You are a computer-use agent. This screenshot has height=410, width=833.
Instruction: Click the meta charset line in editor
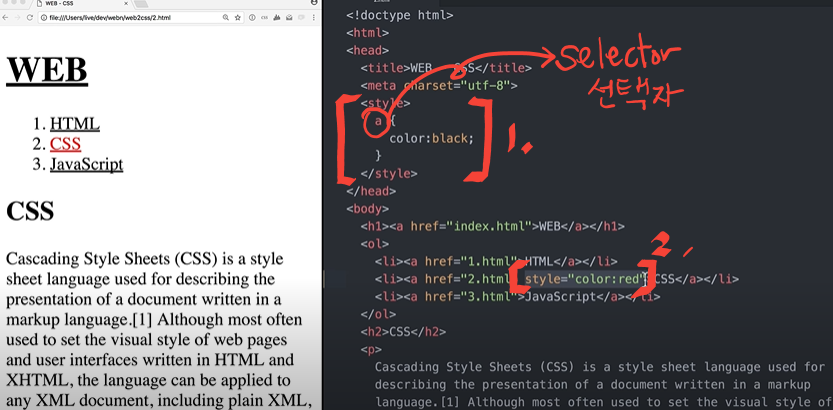[439, 86]
